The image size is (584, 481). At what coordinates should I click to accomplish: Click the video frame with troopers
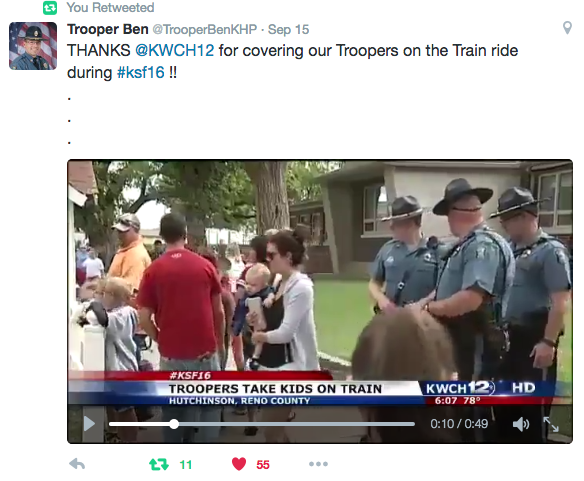(320, 283)
